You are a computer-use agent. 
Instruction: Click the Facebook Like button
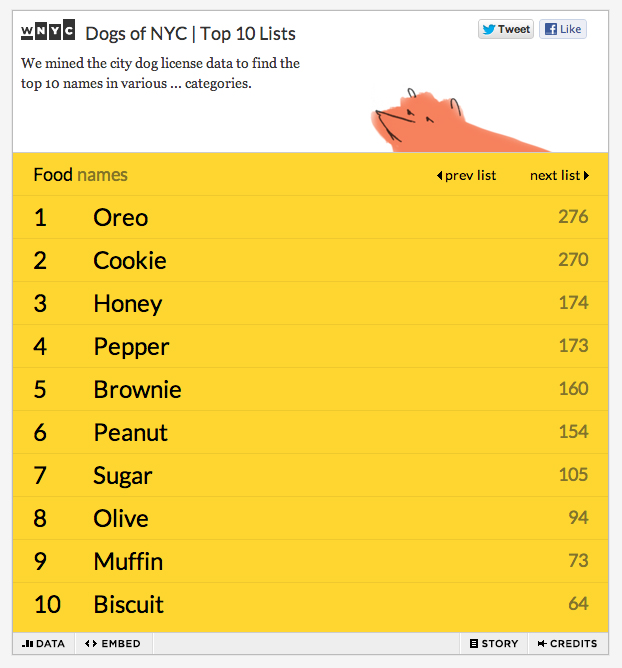[562, 29]
